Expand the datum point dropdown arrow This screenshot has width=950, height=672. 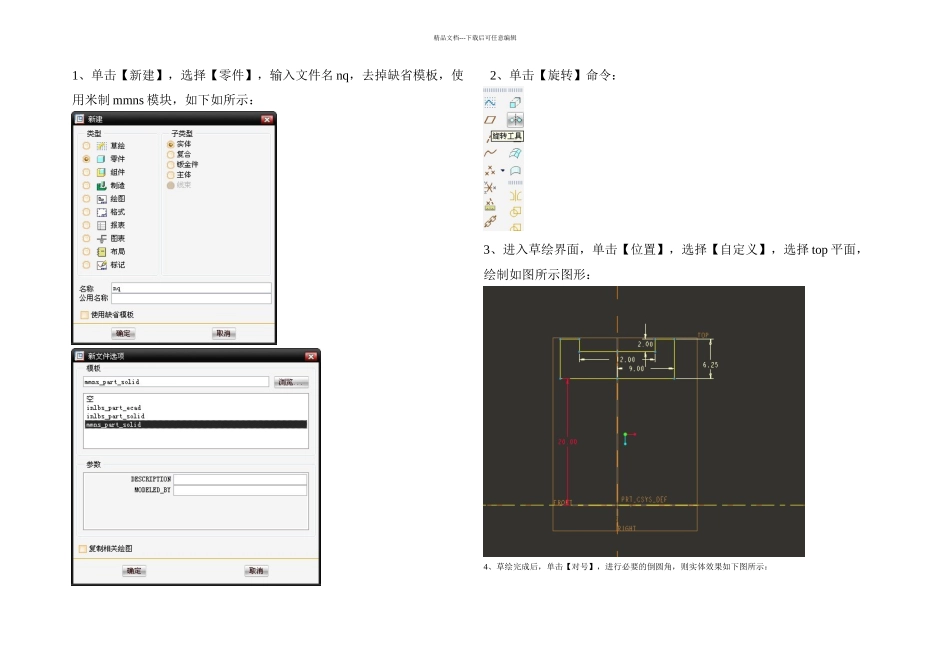(x=503, y=170)
